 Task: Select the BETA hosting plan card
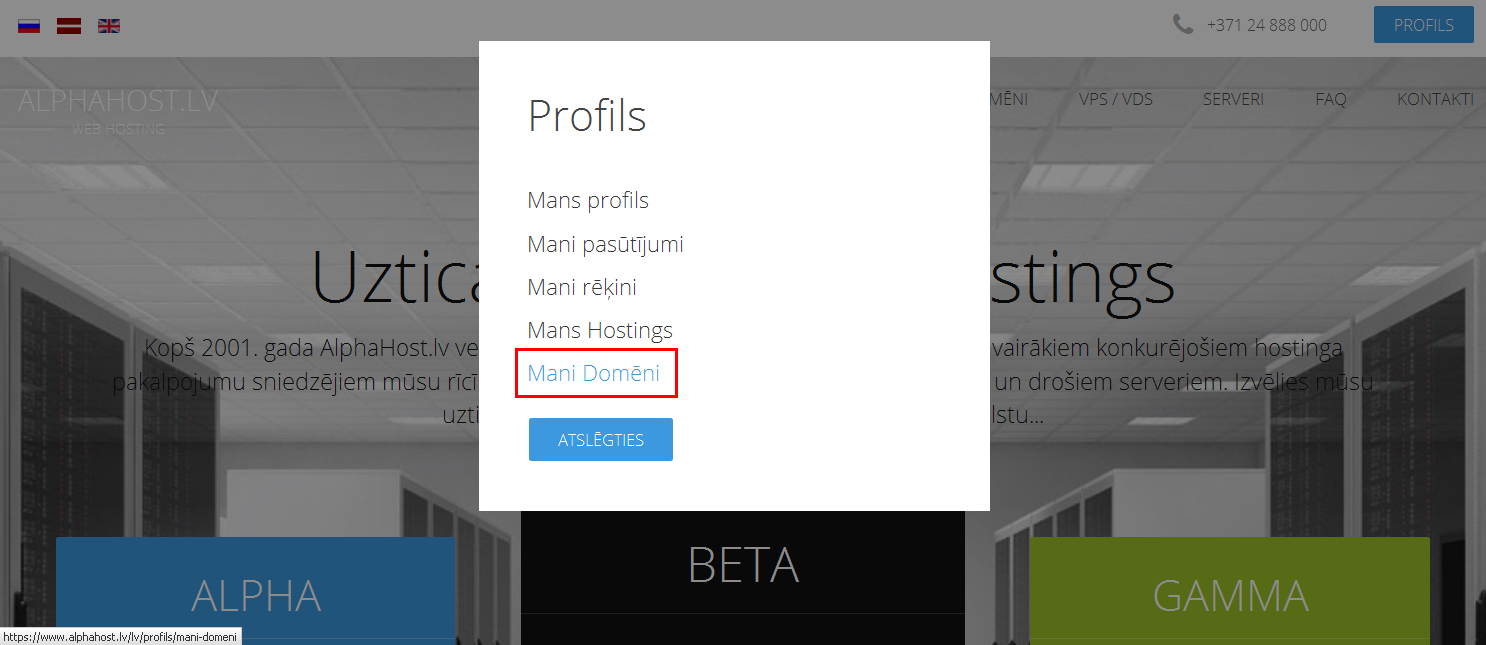tap(743, 578)
